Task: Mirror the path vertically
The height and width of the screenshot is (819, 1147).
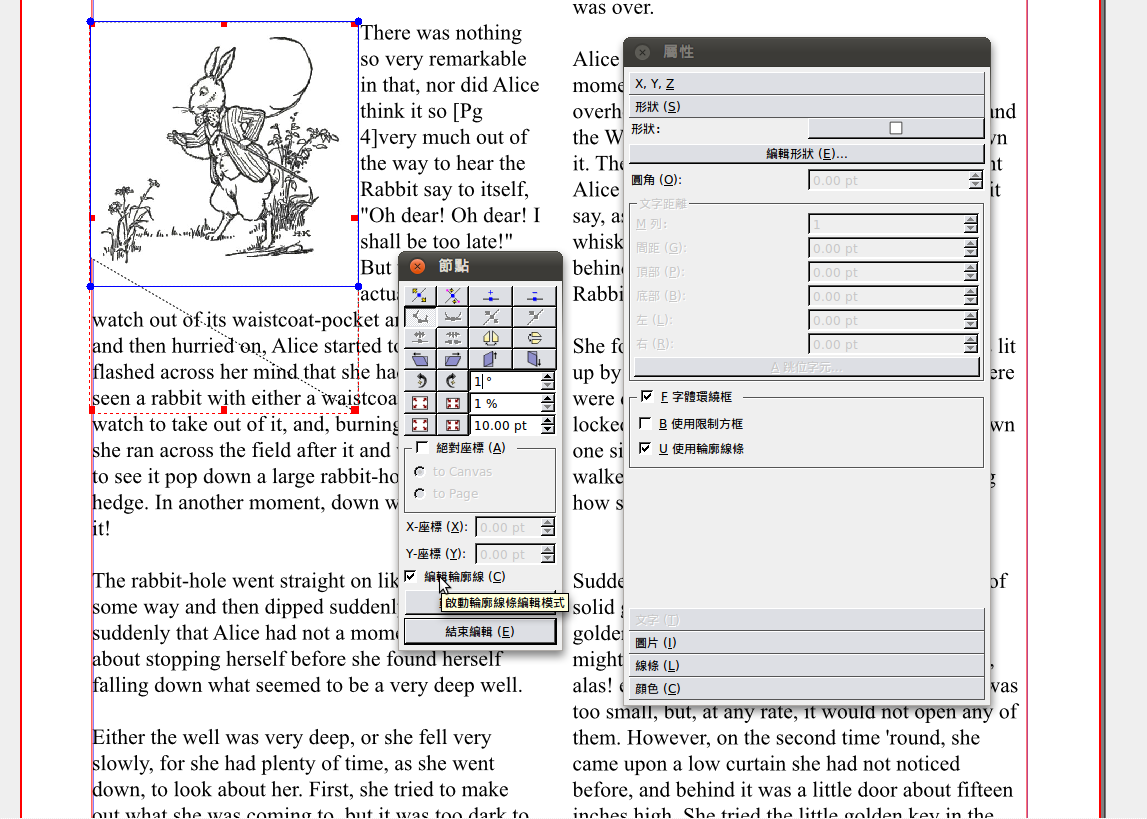Action: [535, 338]
